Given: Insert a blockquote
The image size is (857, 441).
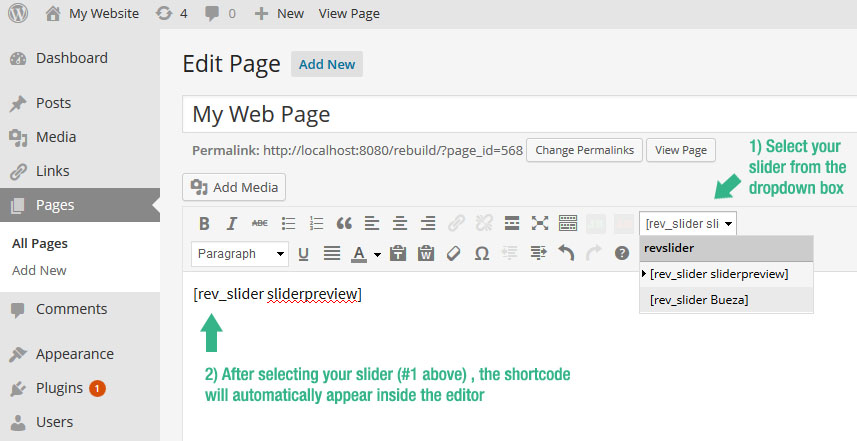Looking at the screenshot, I should click(344, 223).
